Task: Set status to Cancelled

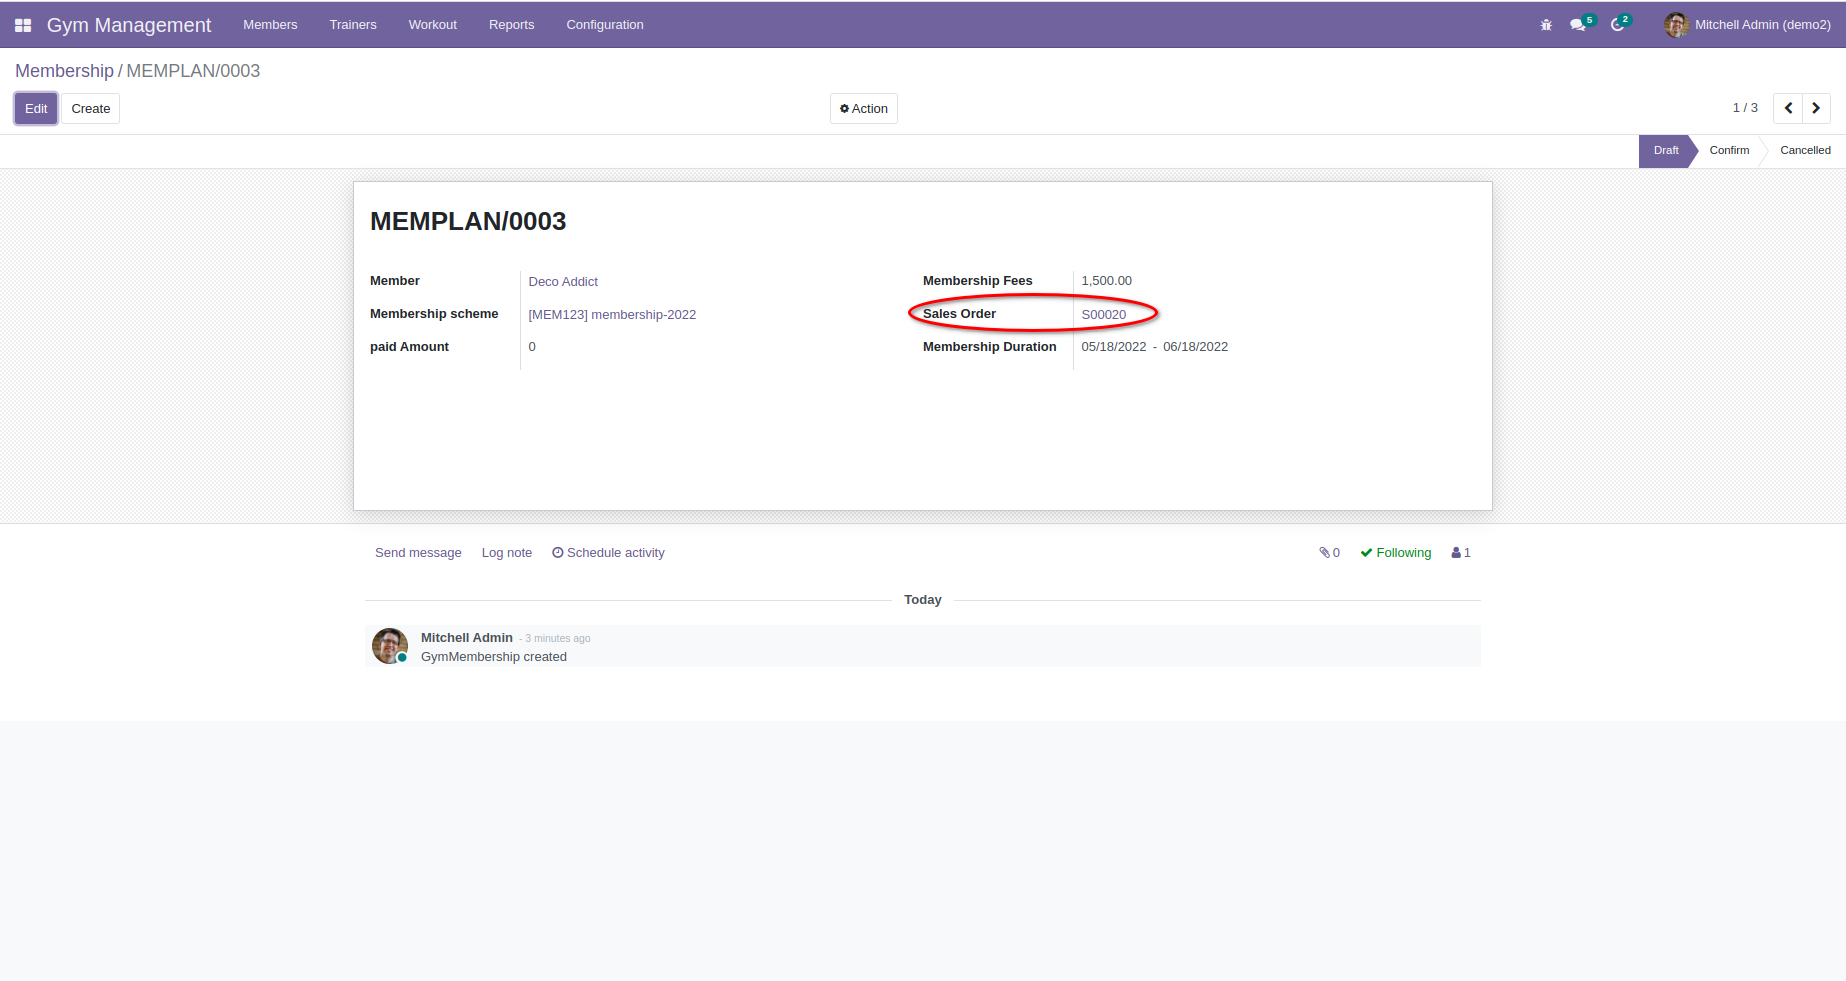Action: pos(1805,151)
